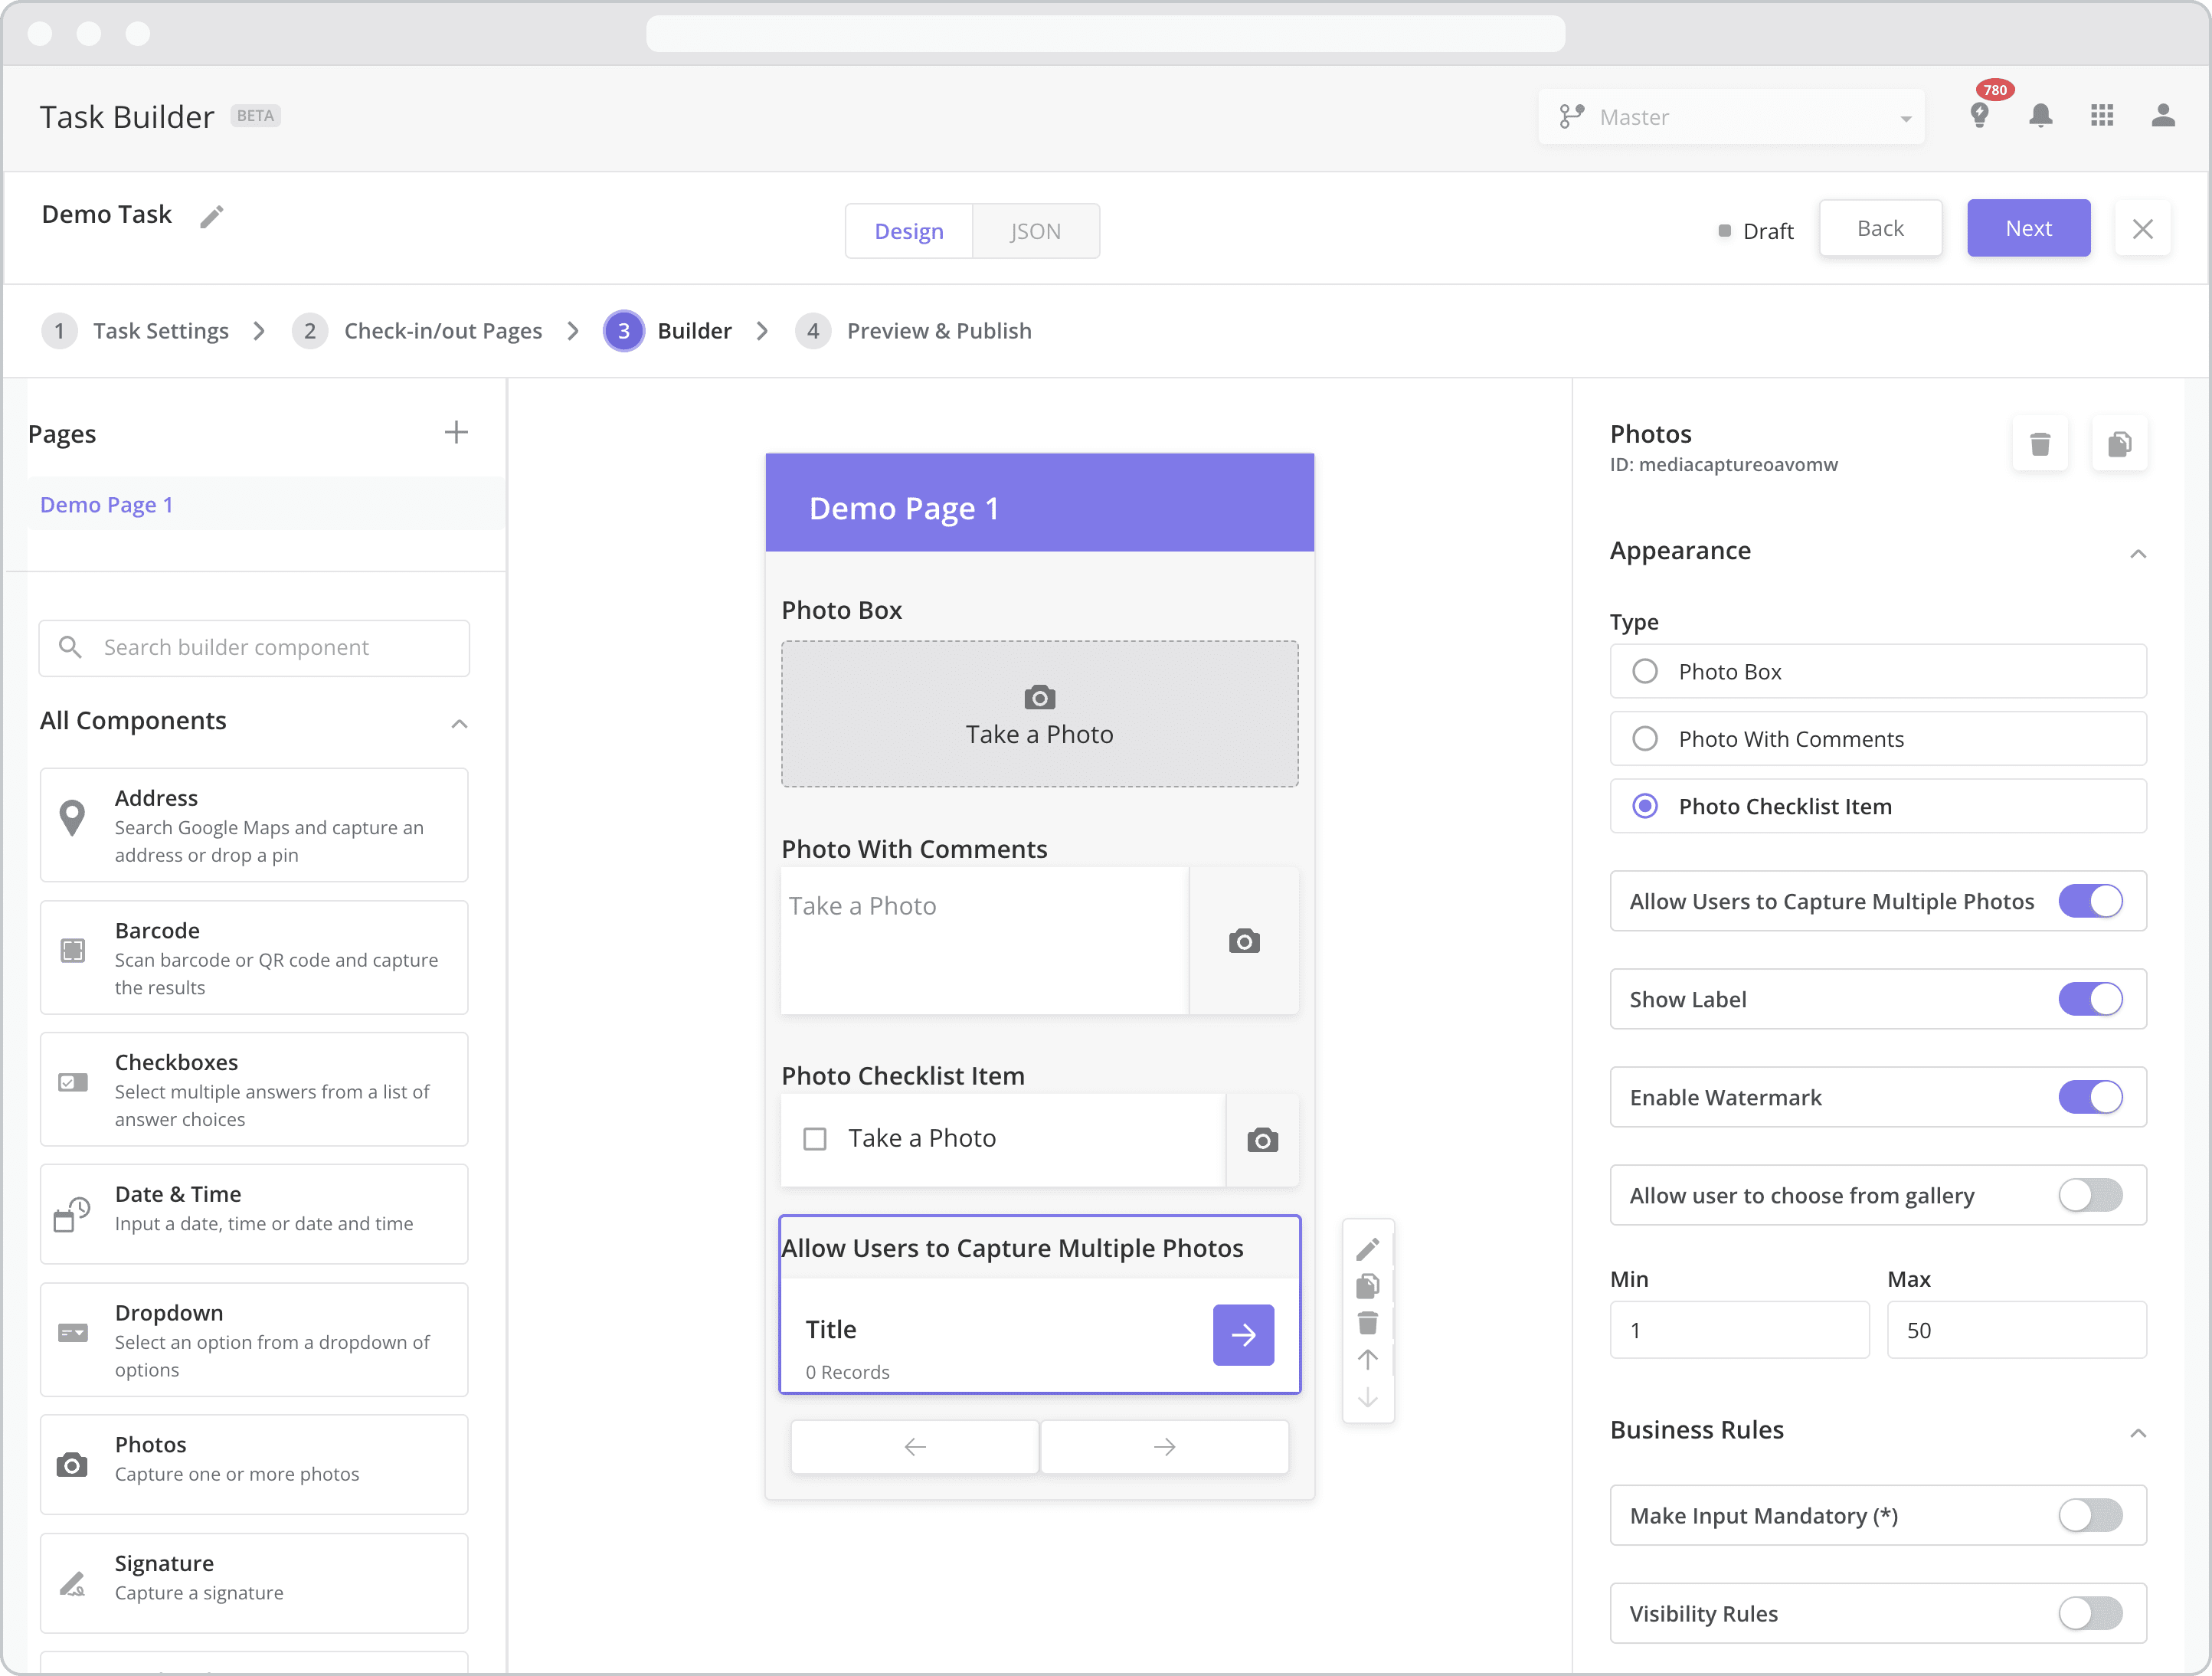Click the browser address bar

tap(1105, 34)
